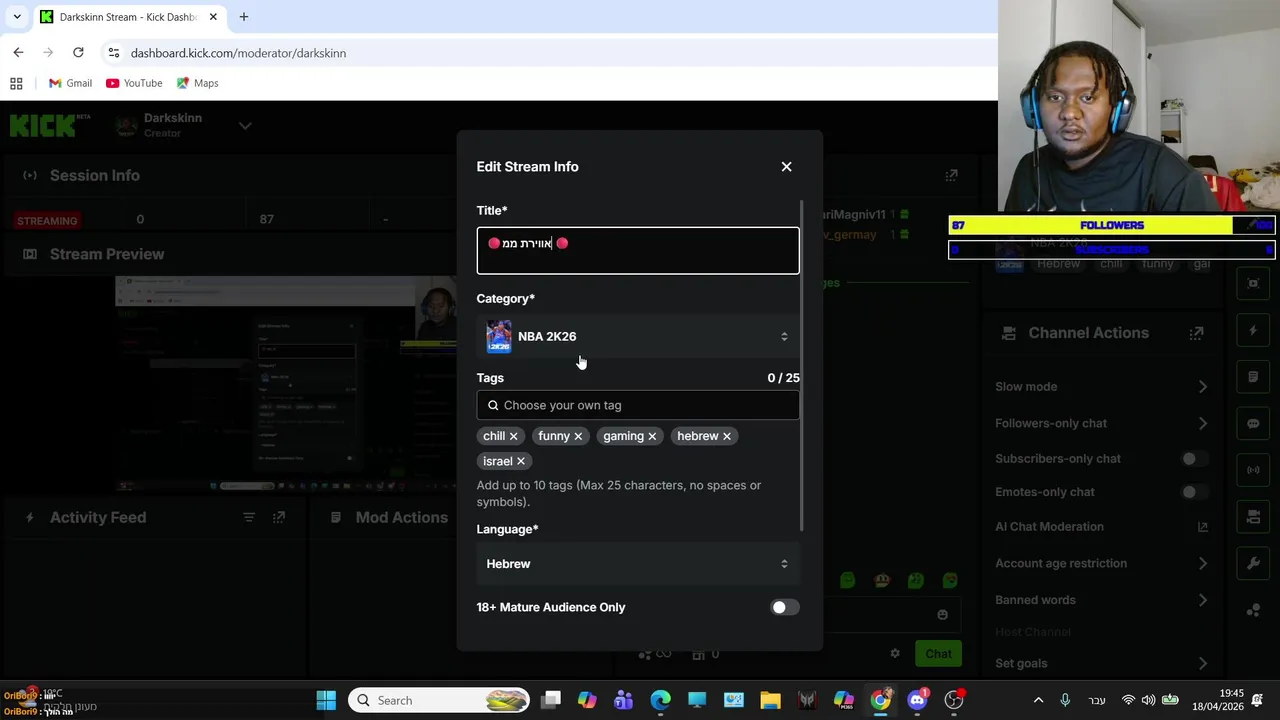Open the Gmail bookmark

click(70, 83)
